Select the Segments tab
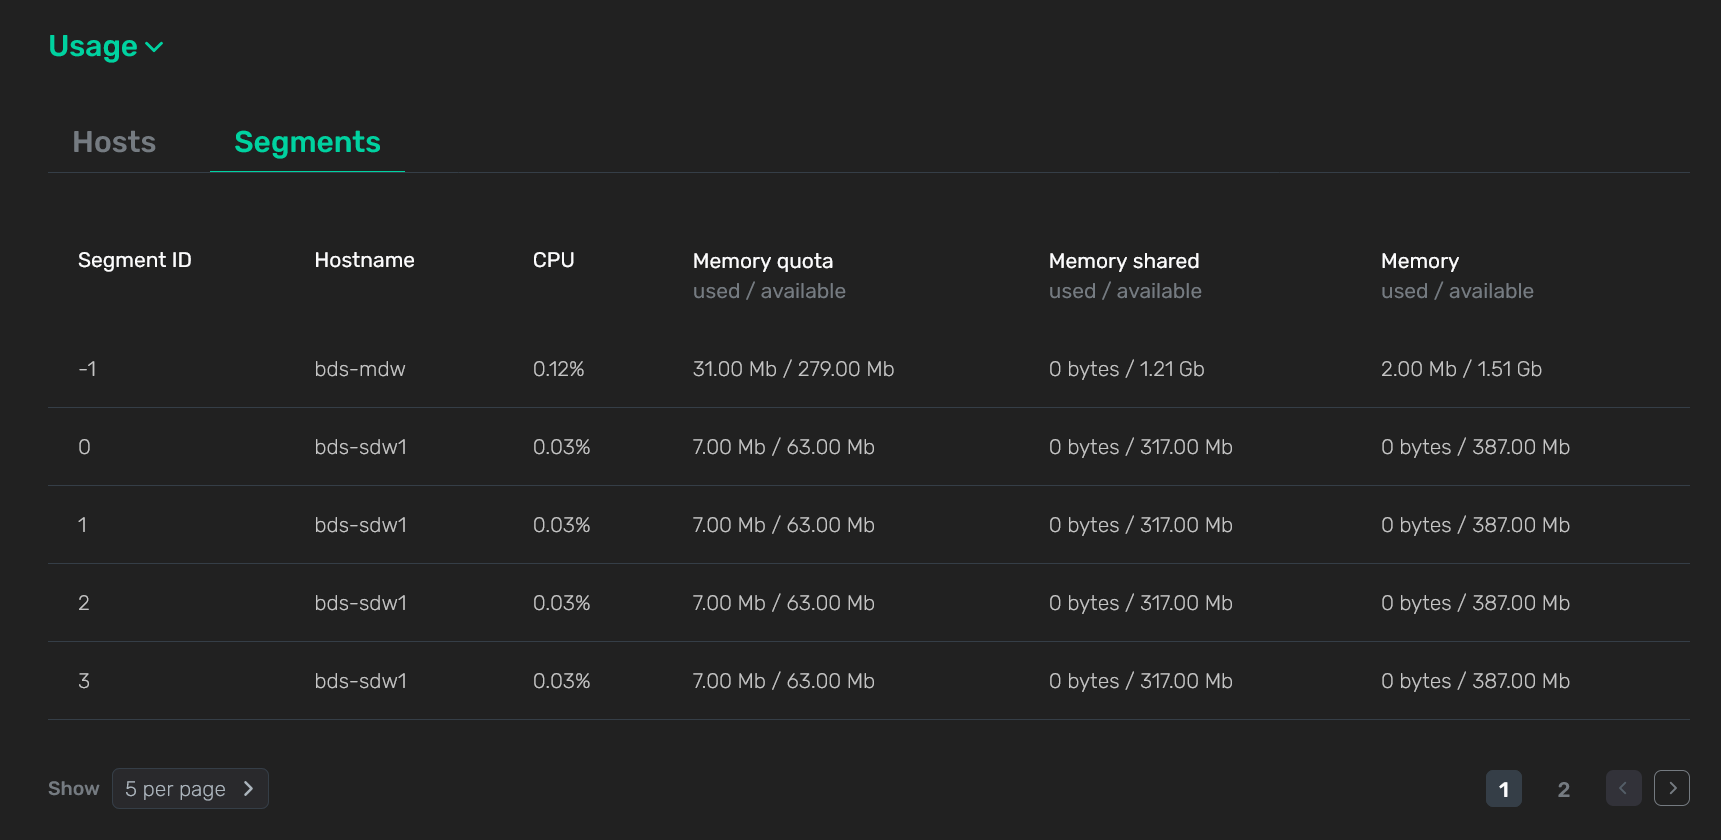 click(x=307, y=142)
